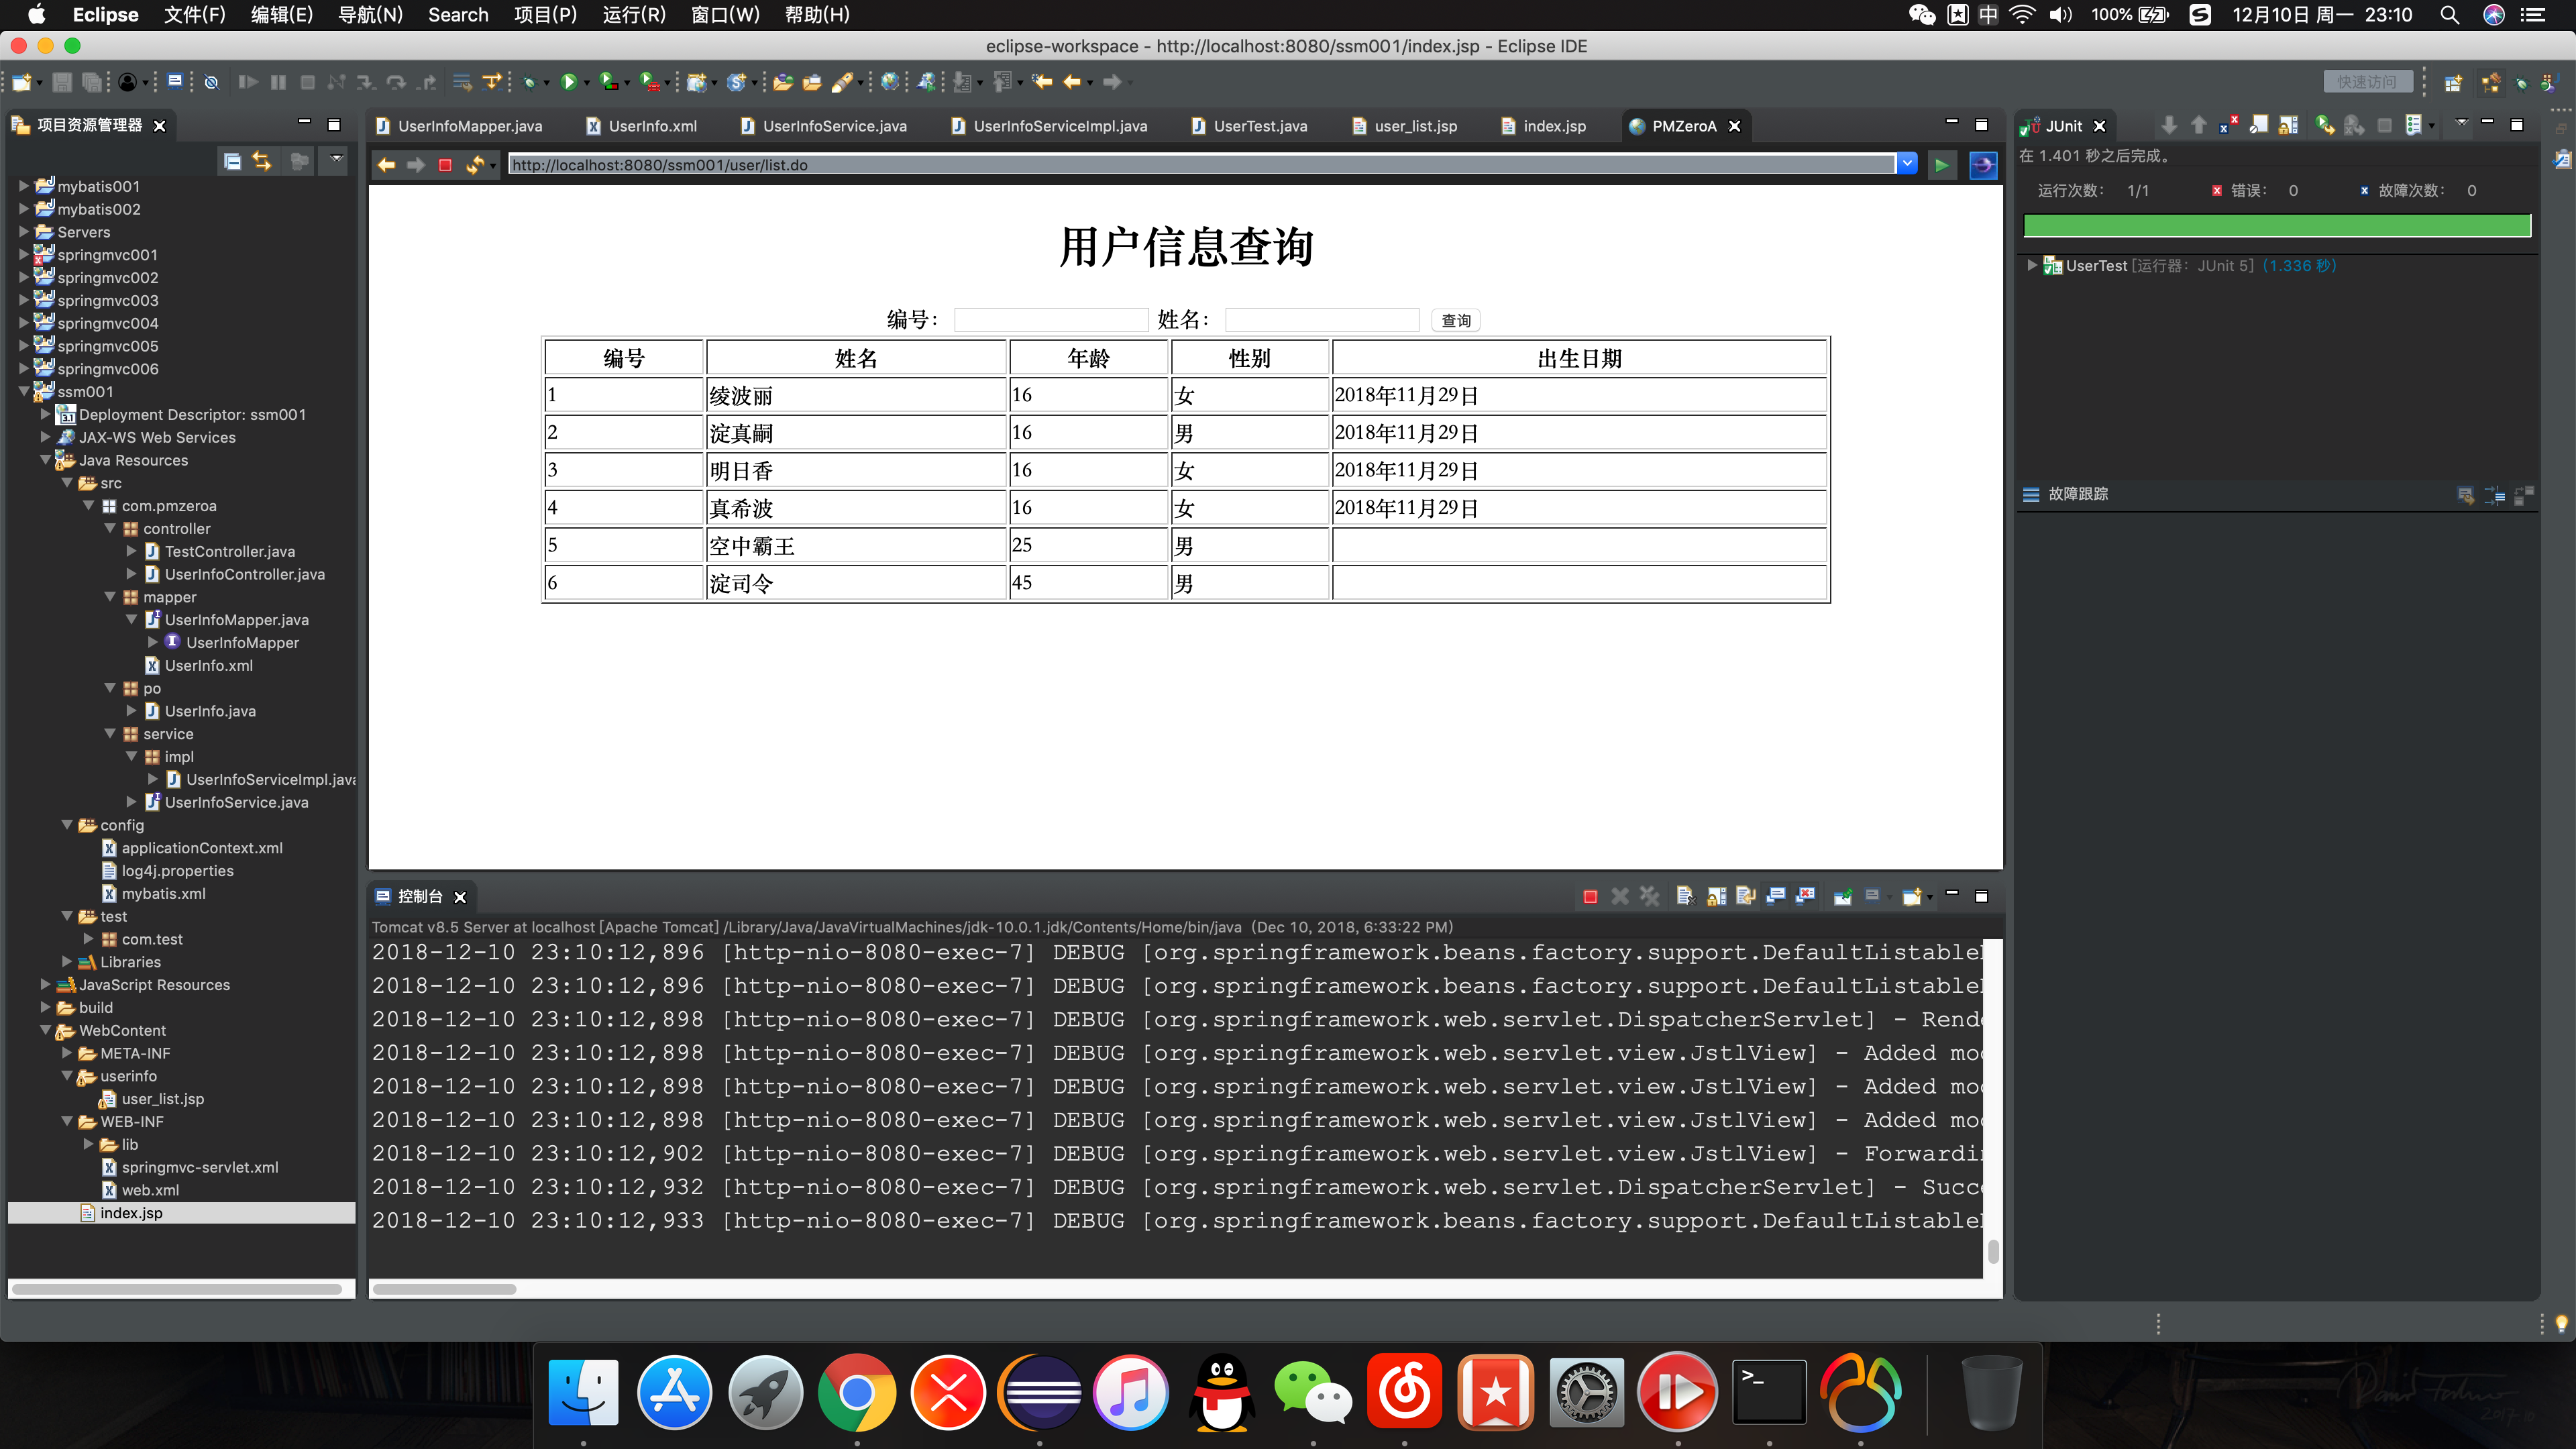Terminate Tomcat with red stop icon
2576x1449 pixels.
point(1590,897)
